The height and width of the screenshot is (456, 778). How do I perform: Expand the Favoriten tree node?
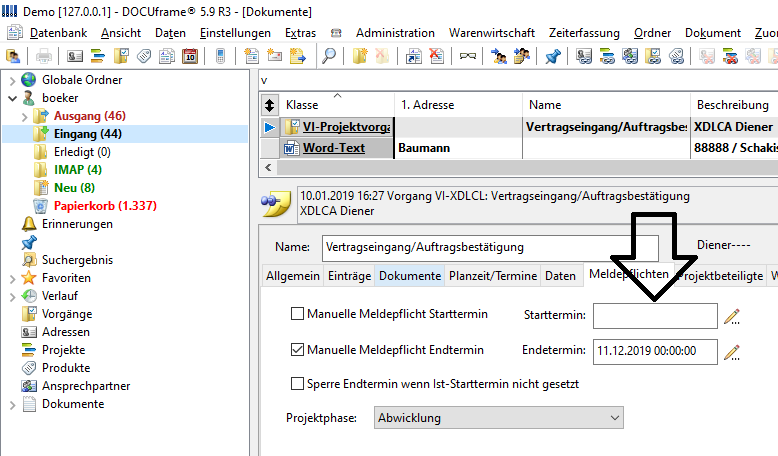[x=12, y=279]
